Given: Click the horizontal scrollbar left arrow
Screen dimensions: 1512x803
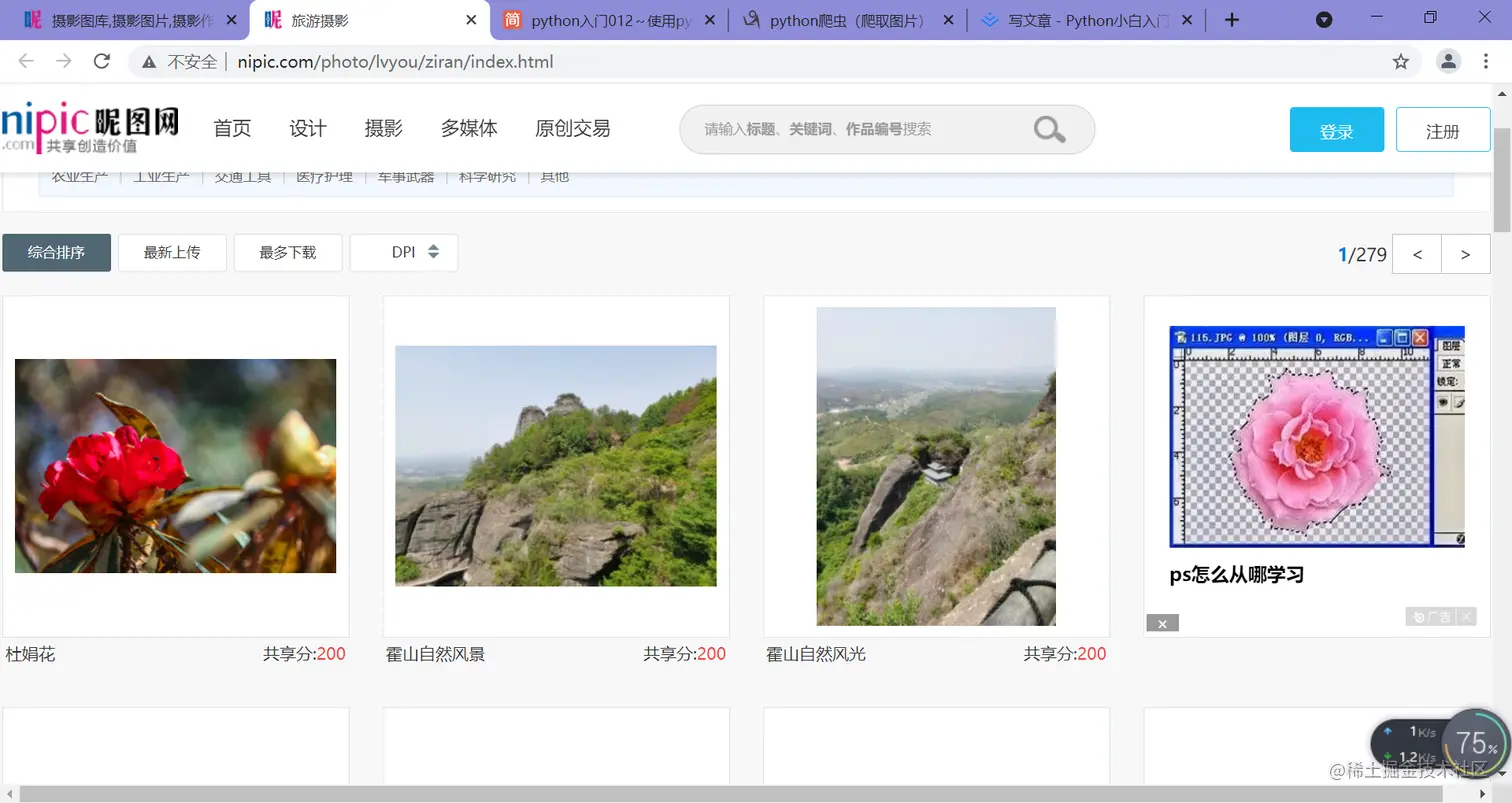Looking at the screenshot, I should (x=9, y=794).
